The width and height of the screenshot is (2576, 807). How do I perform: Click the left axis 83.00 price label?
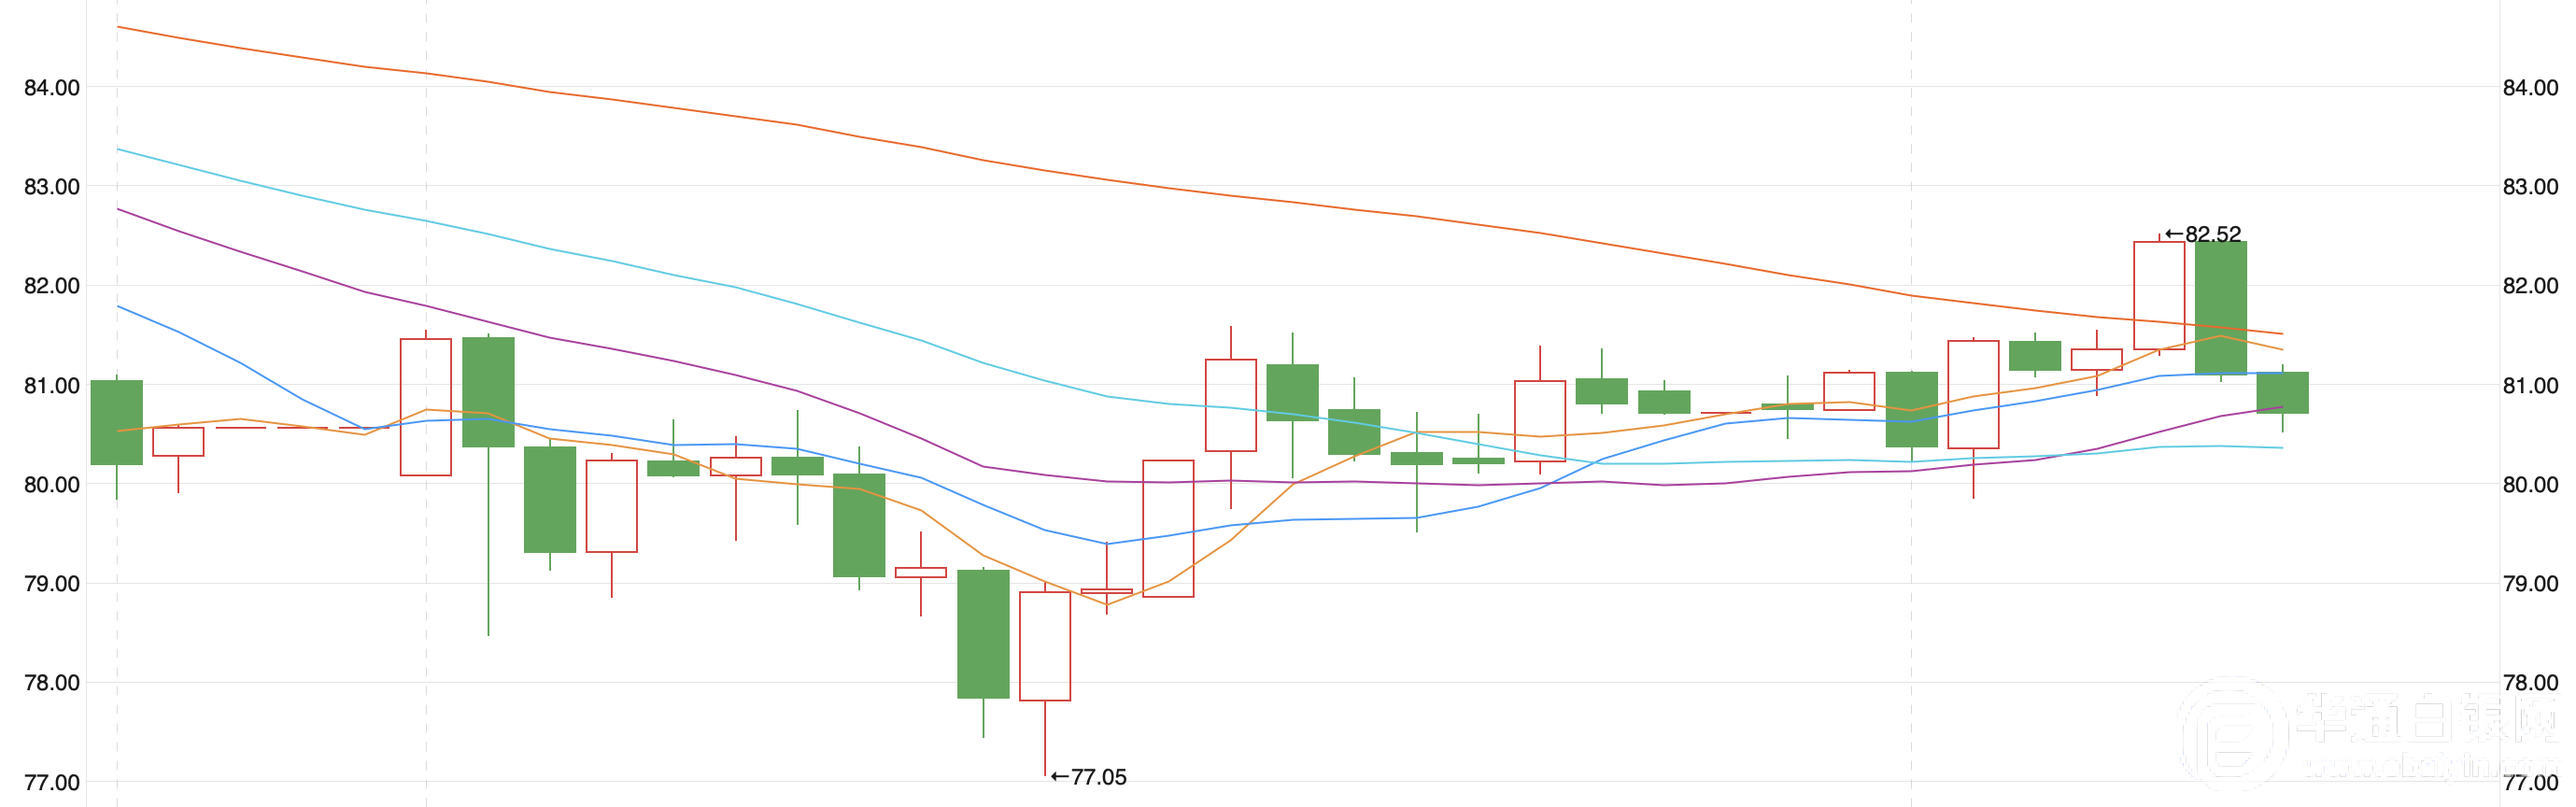click(52, 187)
